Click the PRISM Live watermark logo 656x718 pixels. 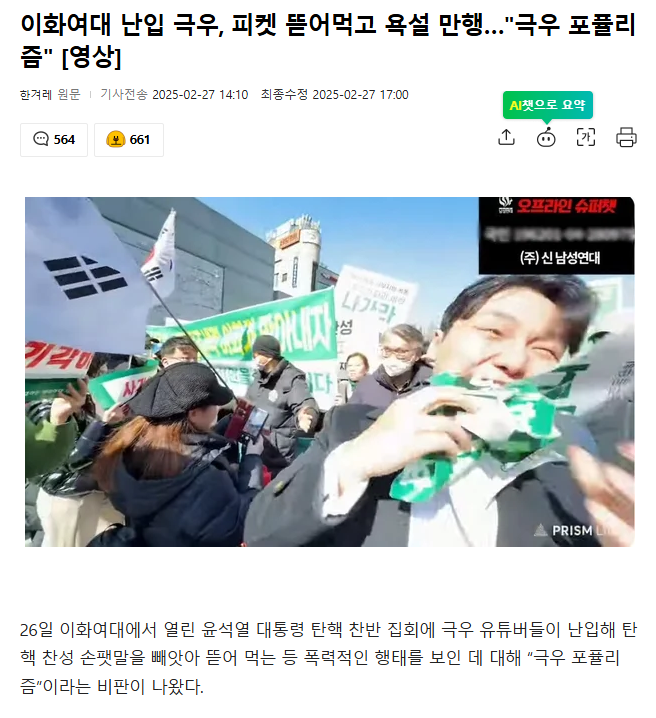coord(579,530)
